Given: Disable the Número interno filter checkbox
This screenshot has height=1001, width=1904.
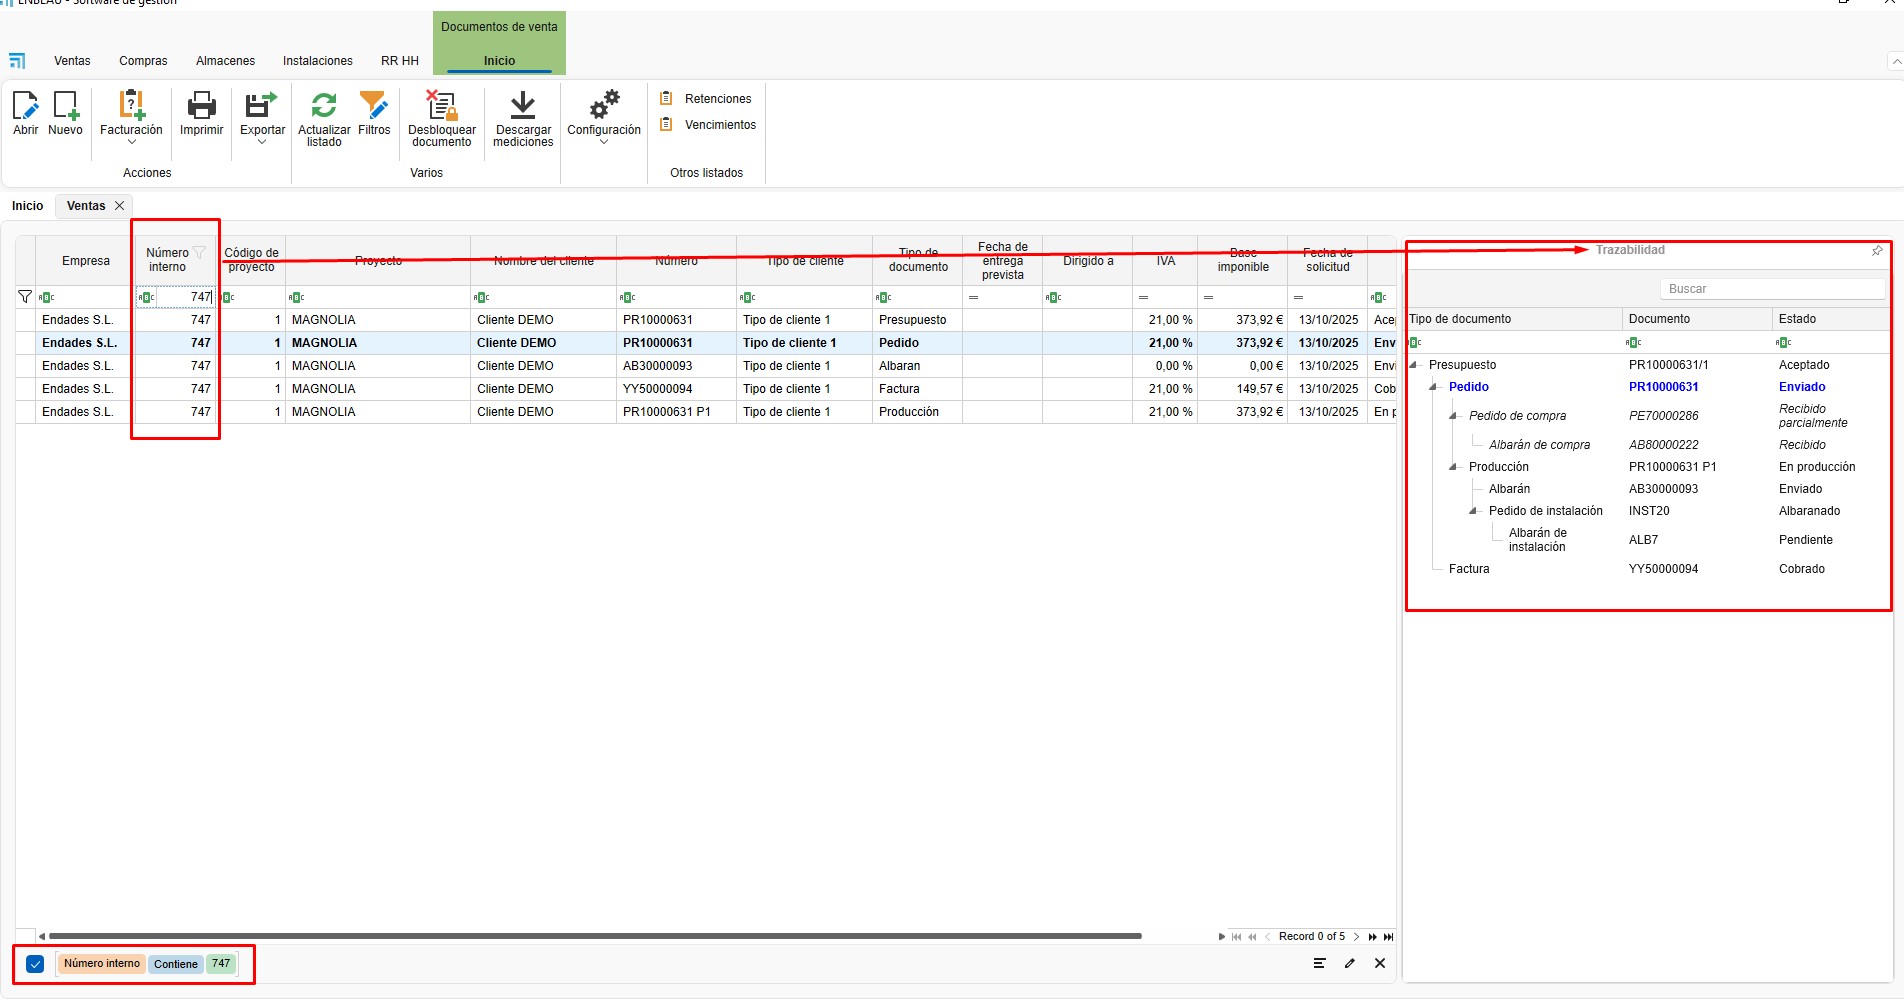Looking at the screenshot, I should [x=35, y=964].
